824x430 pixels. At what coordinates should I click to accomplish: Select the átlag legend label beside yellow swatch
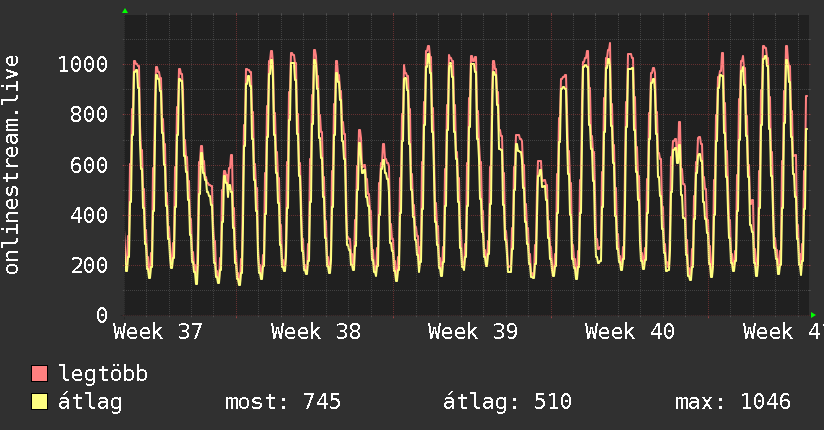[x=90, y=403]
